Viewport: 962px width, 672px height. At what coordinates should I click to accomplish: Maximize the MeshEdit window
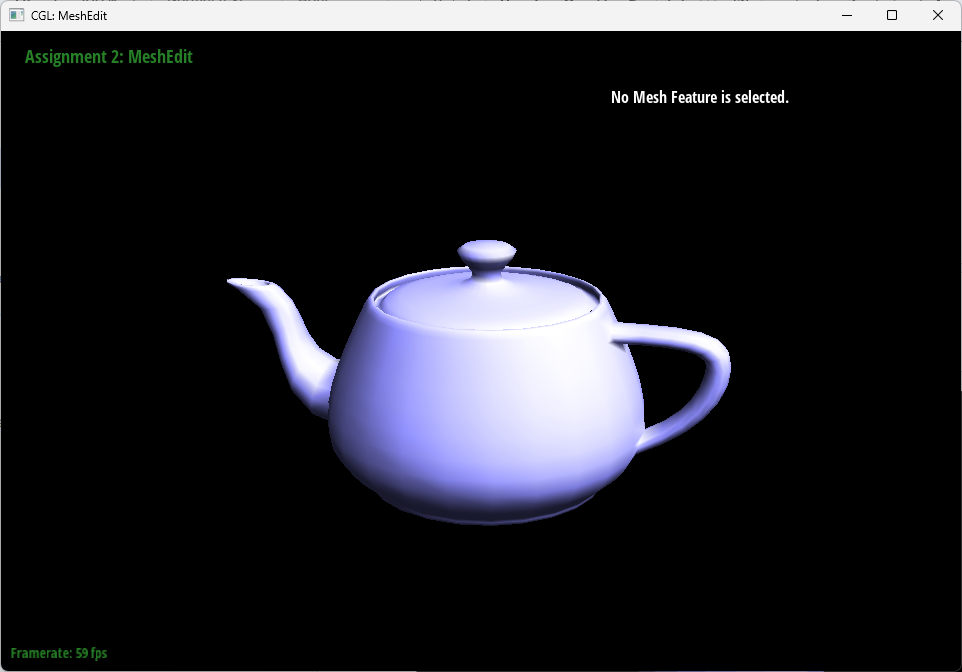[x=892, y=15]
